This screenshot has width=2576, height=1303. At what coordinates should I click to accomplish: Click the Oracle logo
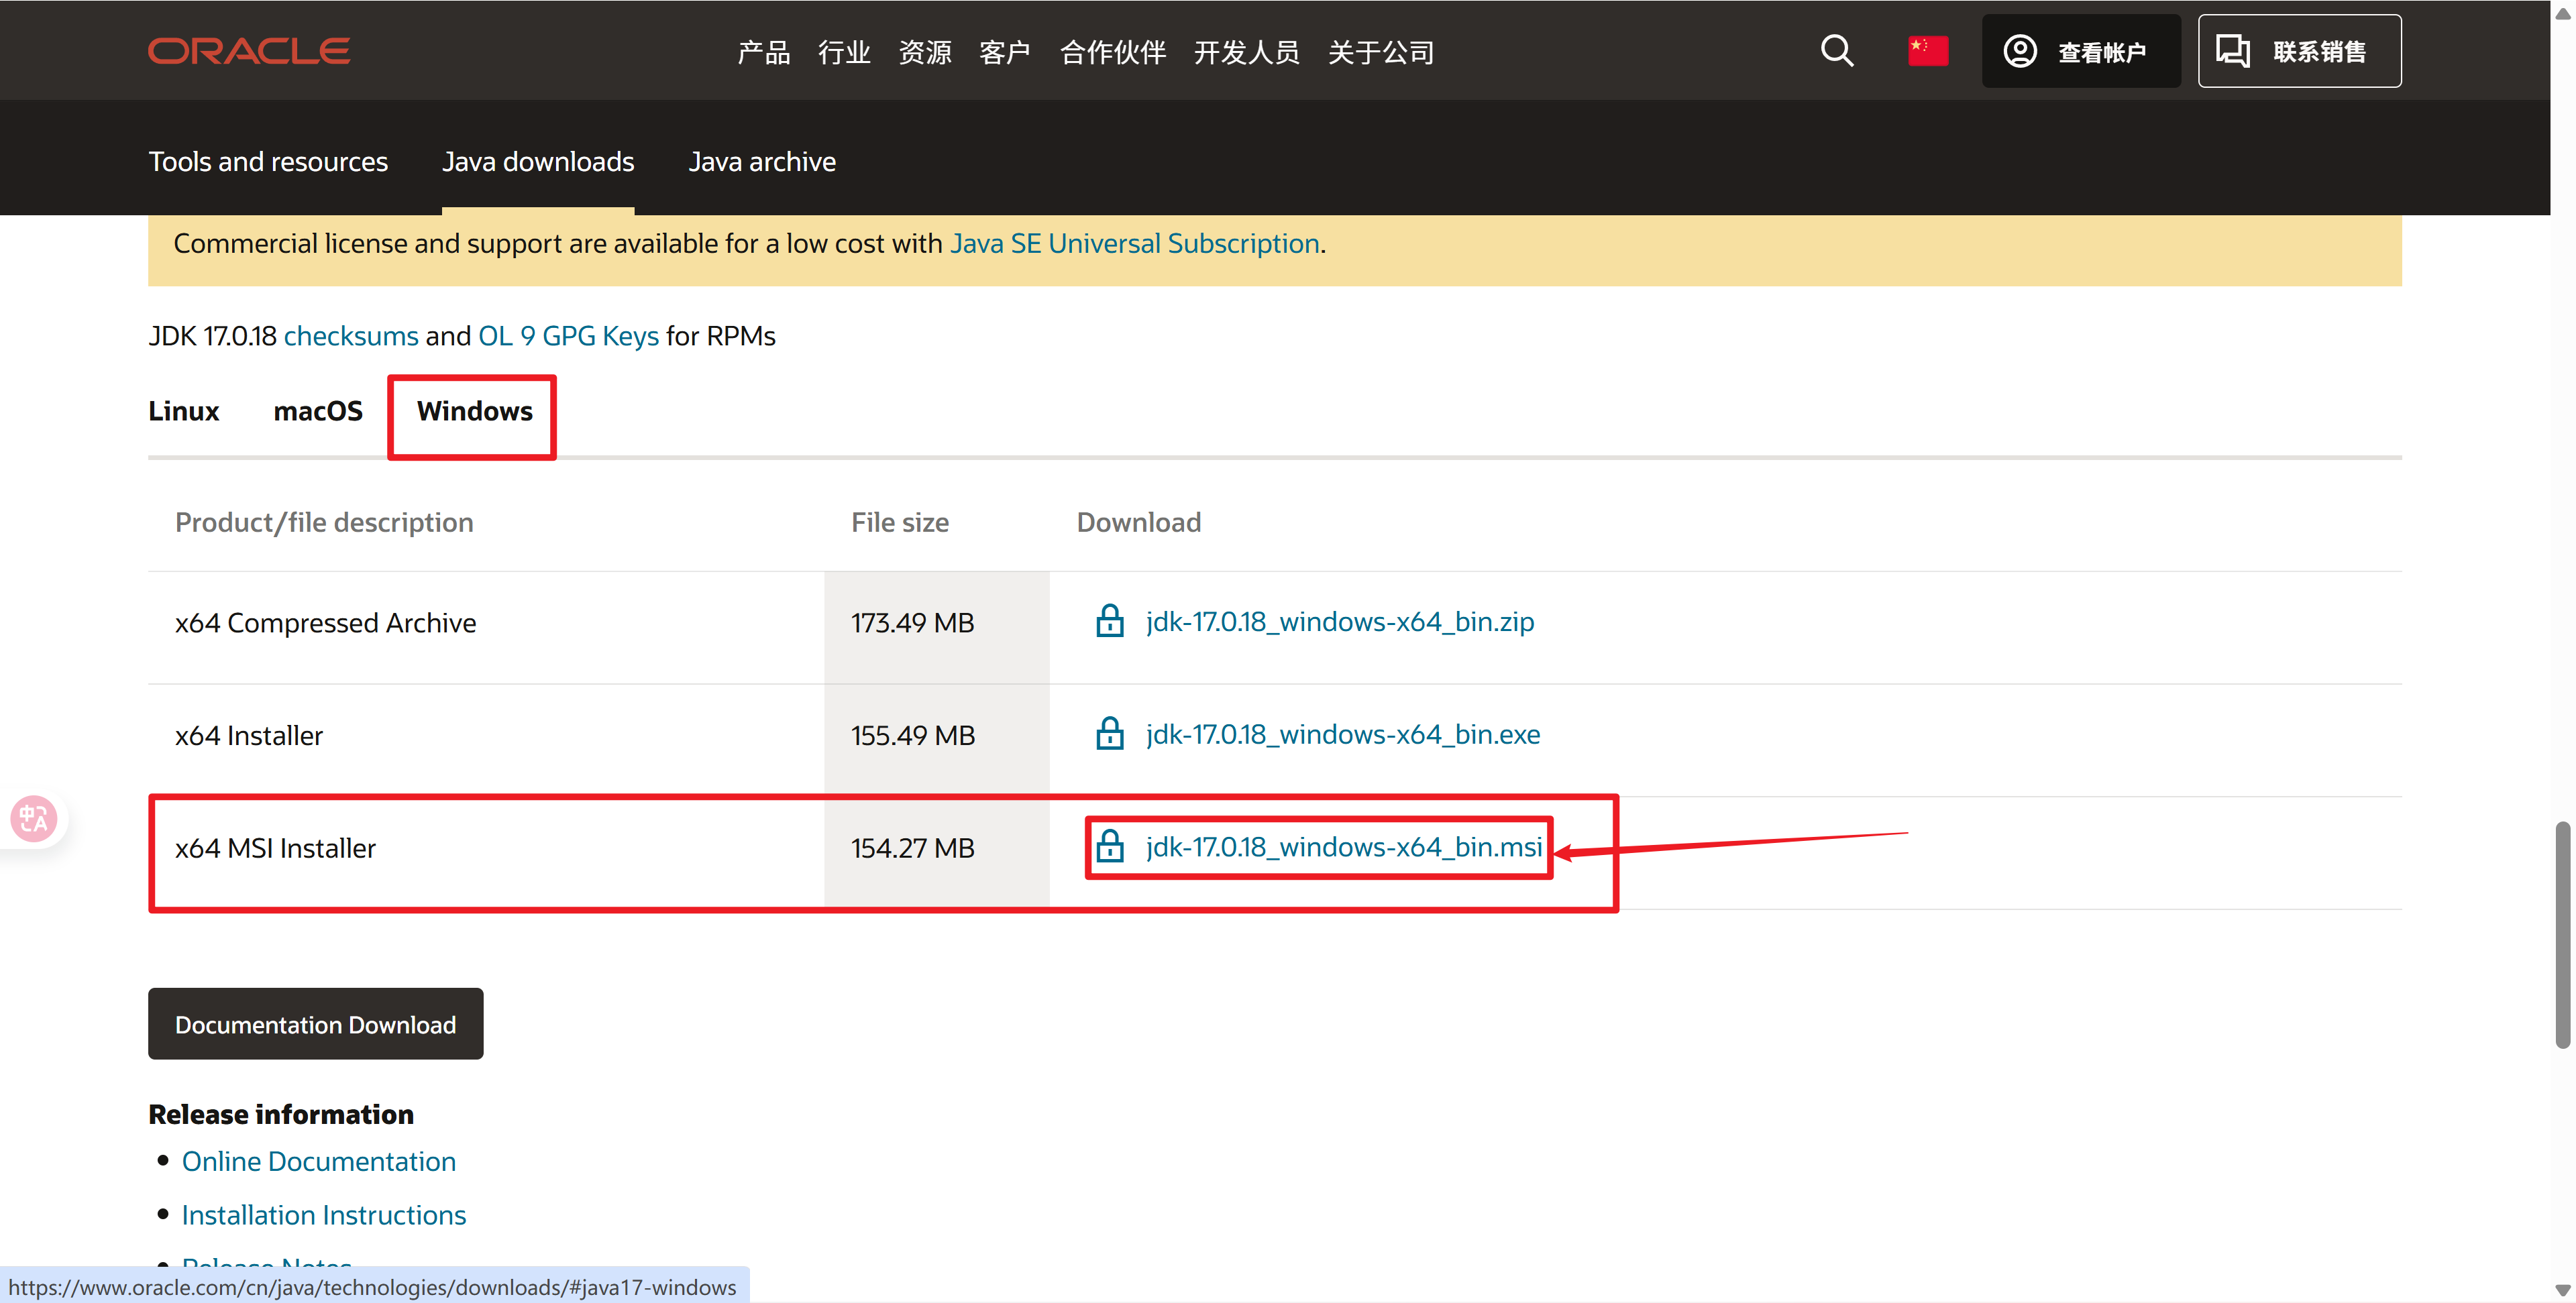pyautogui.click(x=249, y=51)
